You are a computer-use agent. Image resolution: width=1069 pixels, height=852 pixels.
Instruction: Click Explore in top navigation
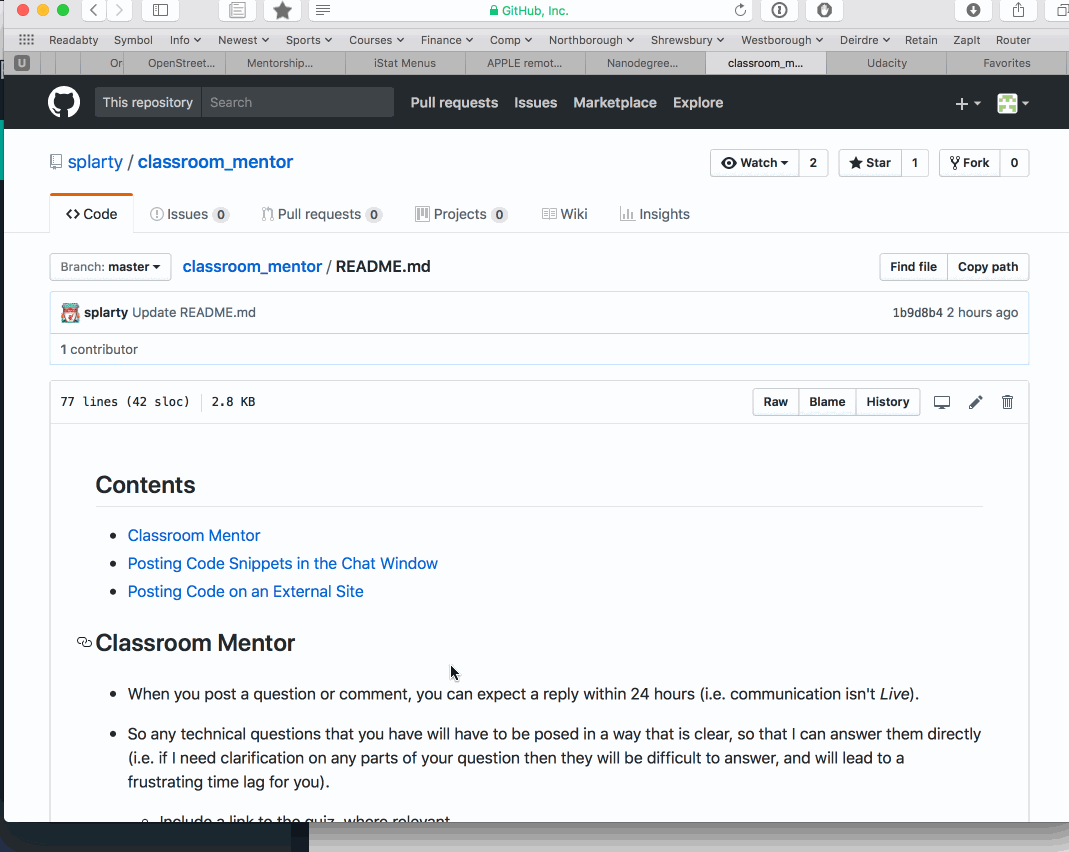698,103
